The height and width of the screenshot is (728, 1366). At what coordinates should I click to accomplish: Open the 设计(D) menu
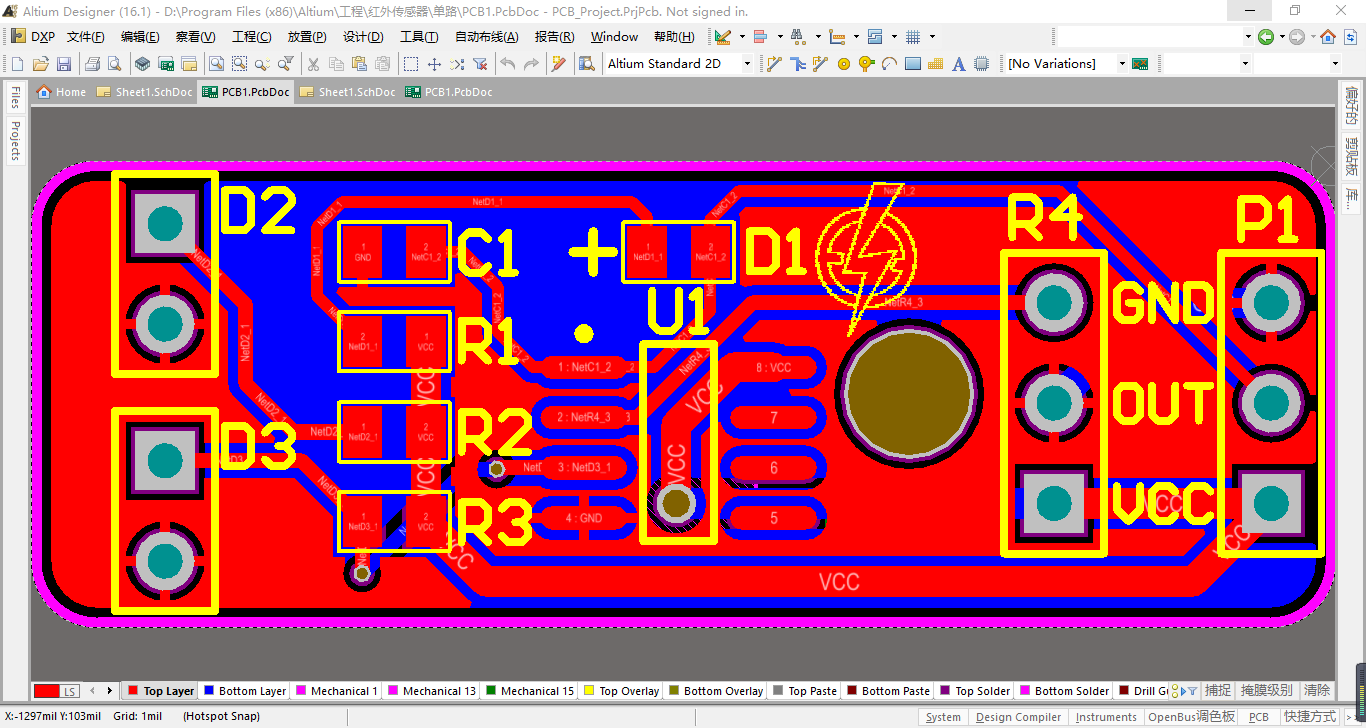tap(363, 37)
